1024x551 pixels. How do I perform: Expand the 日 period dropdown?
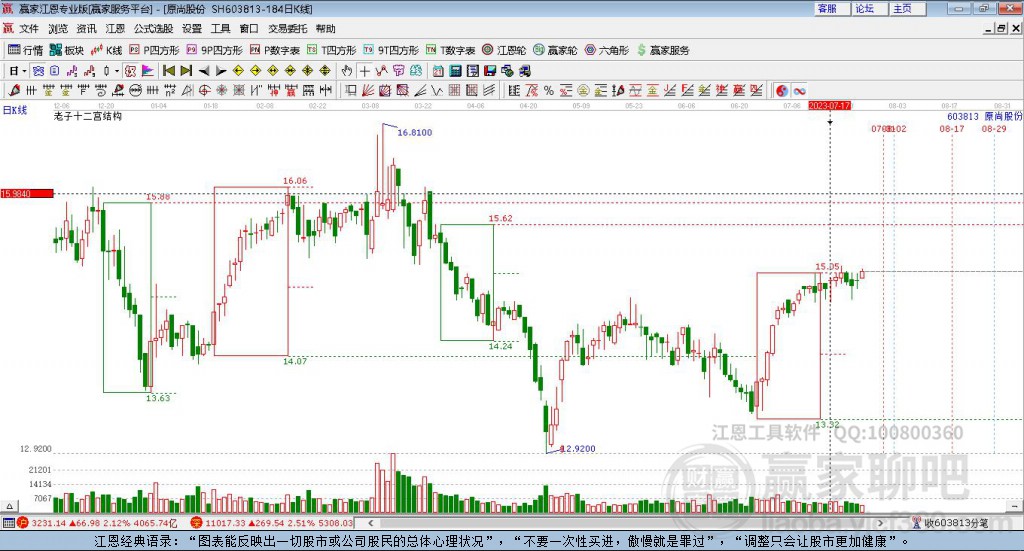[x=24, y=71]
